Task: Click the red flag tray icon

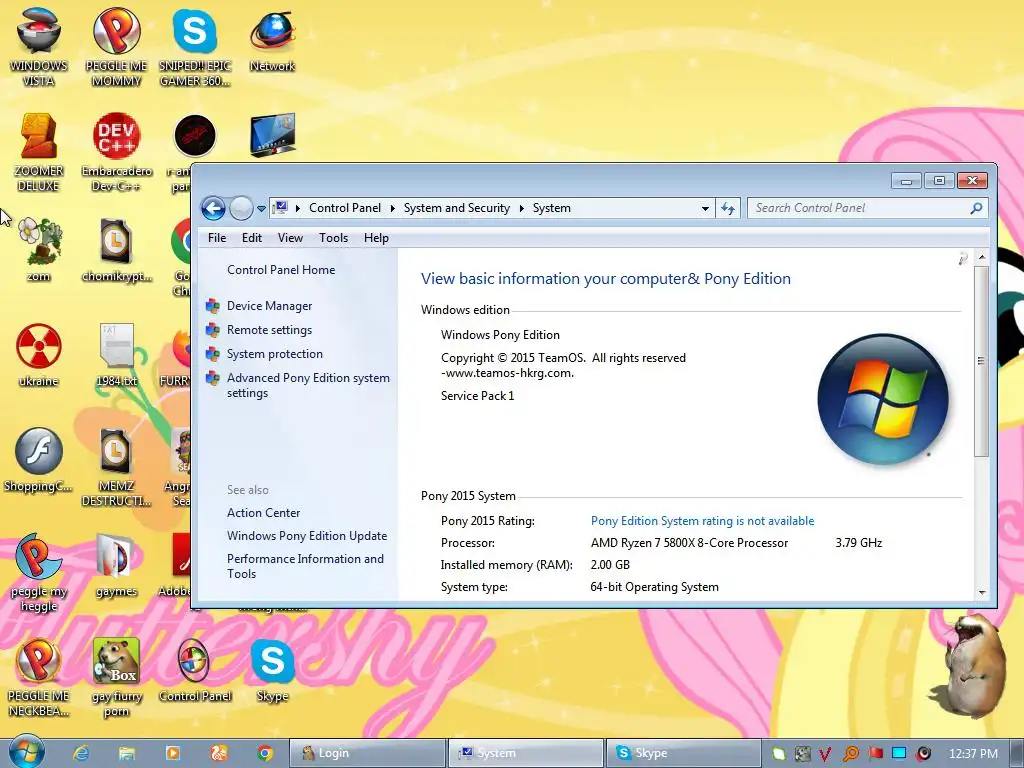Action: 876,754
